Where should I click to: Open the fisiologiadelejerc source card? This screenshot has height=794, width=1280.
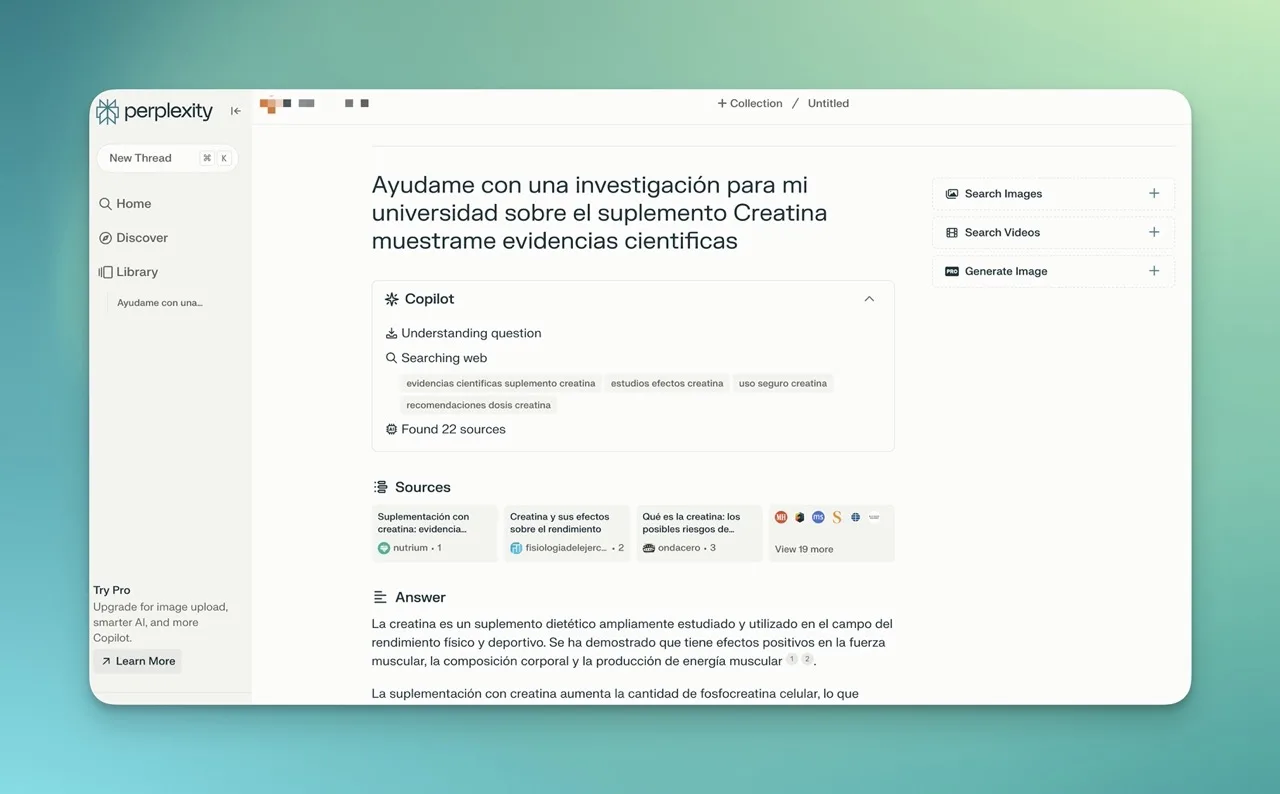[x=566, y=533]
